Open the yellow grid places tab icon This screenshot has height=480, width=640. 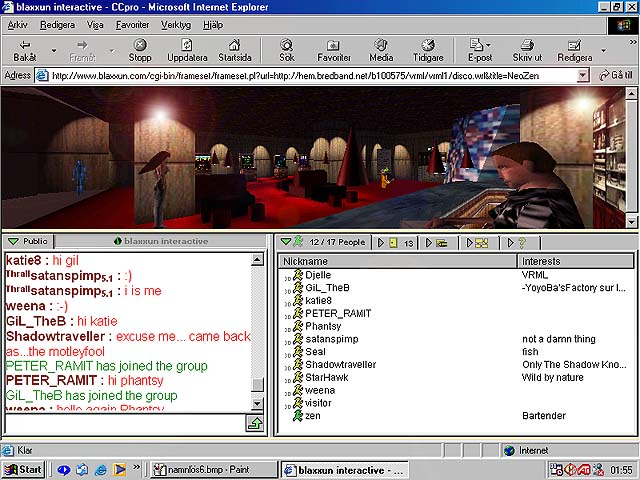click(x=482, y=243)
